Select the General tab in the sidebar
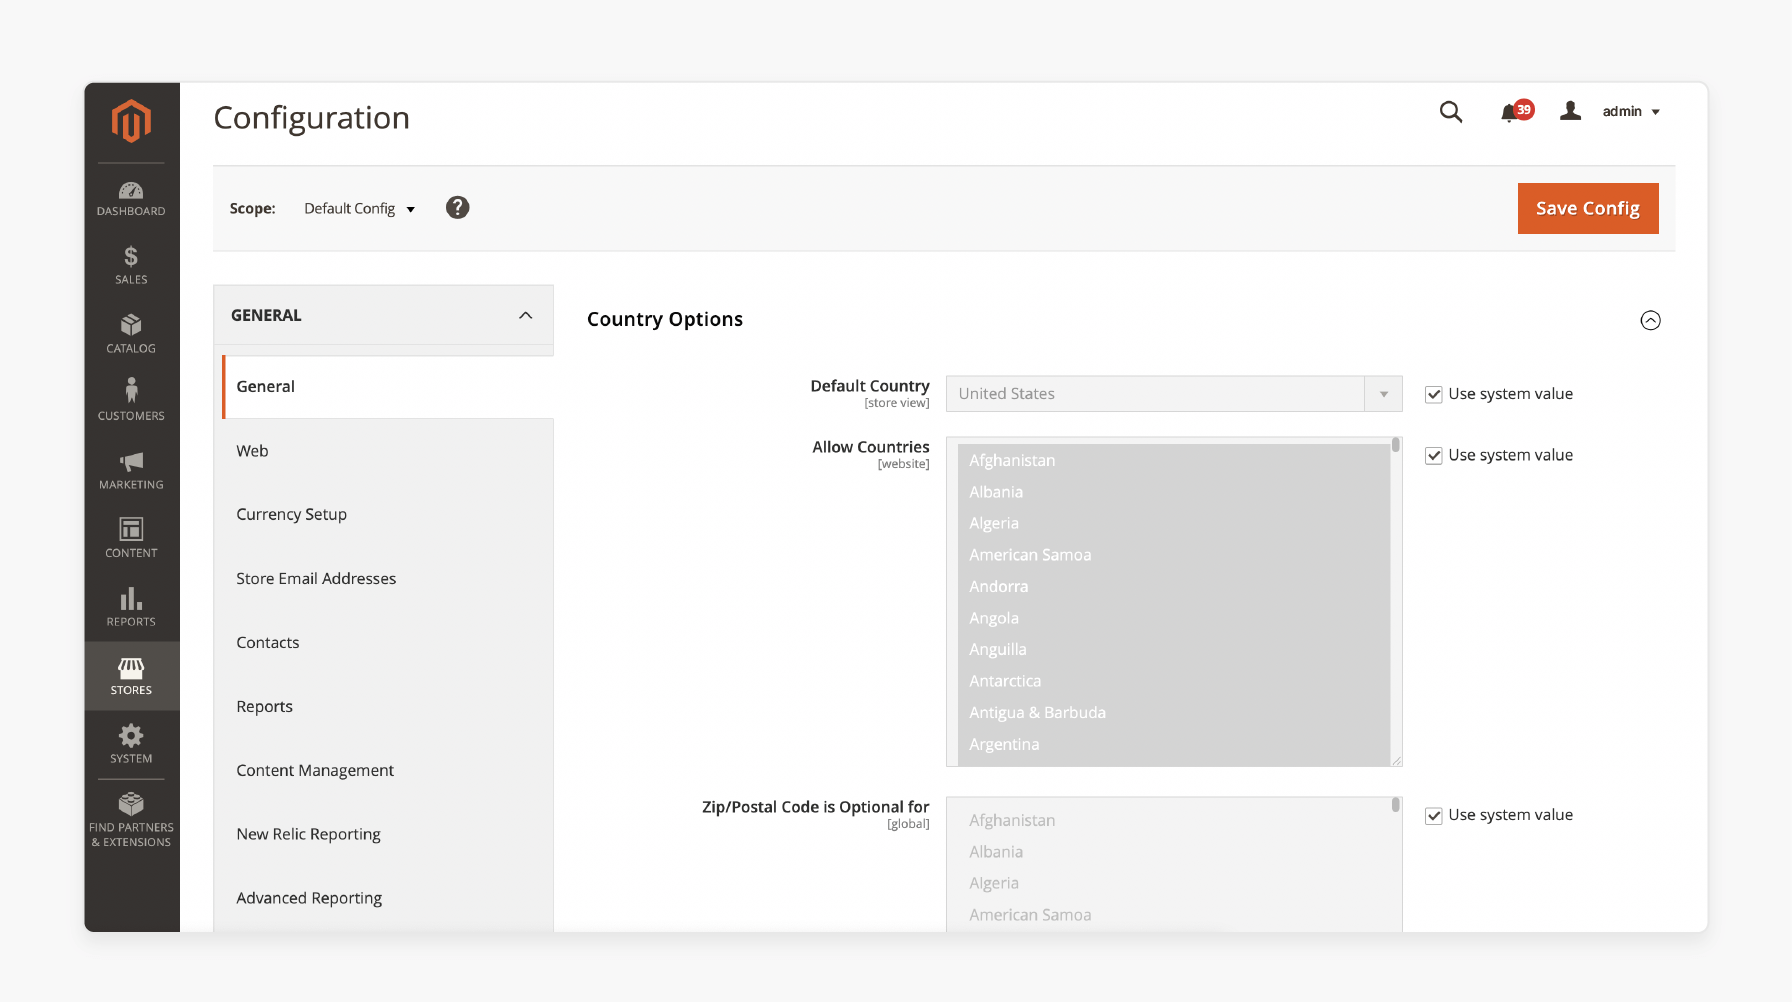The width and height of the screenshot is (1792, 1002). [x=388, y=387]
